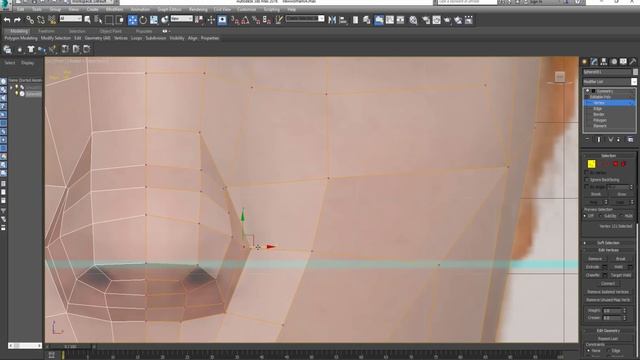Click the object color swatch beside name
The image size is (640, 360).
(x=636, y=72)
